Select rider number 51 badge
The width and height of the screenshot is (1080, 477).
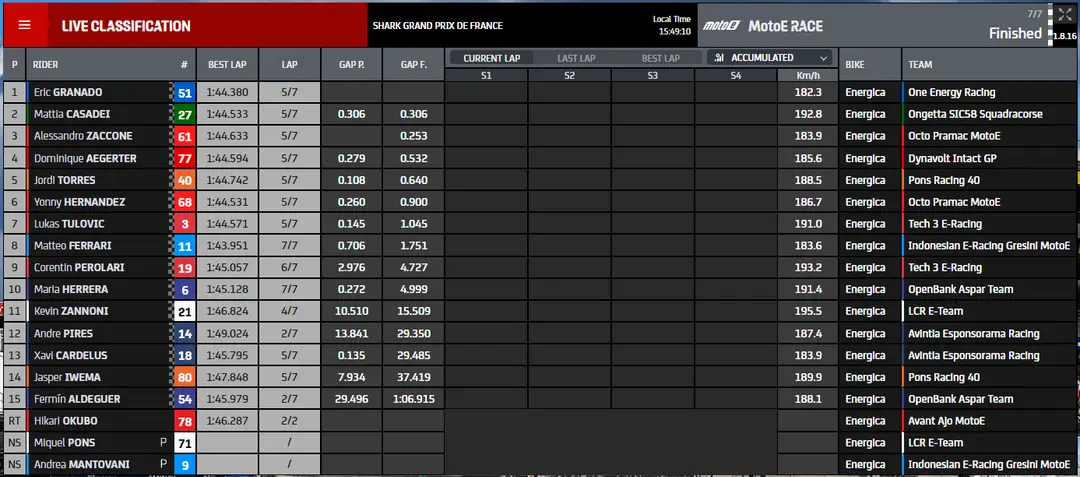[184, 93]
